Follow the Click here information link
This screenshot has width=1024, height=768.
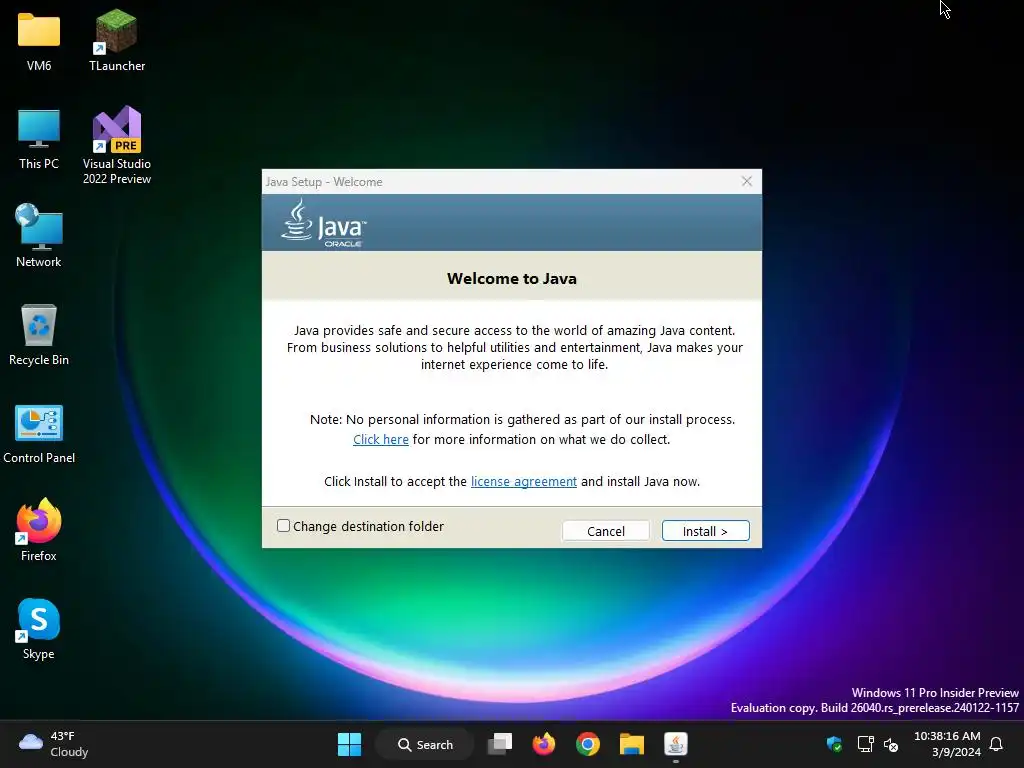click(381, 440)
